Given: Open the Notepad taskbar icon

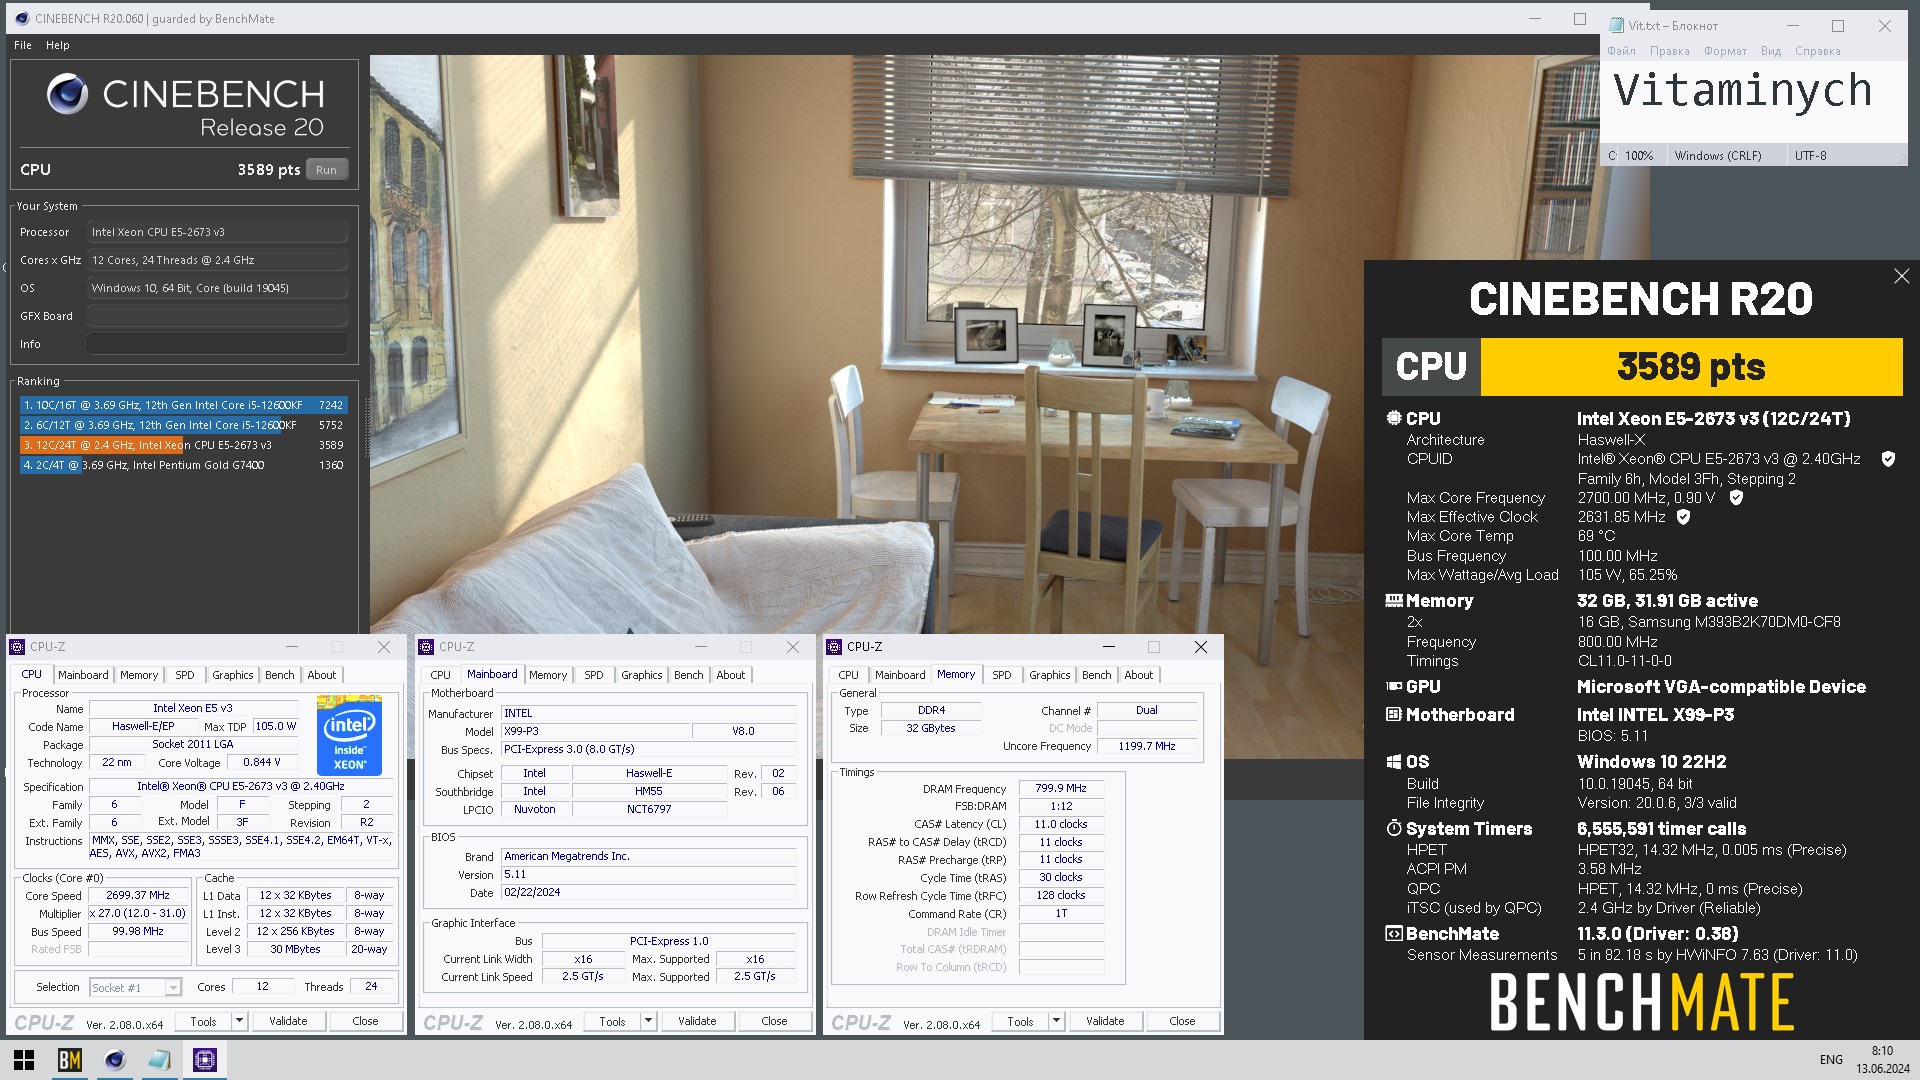Looking at the screenshot, I should point(160,1060).
